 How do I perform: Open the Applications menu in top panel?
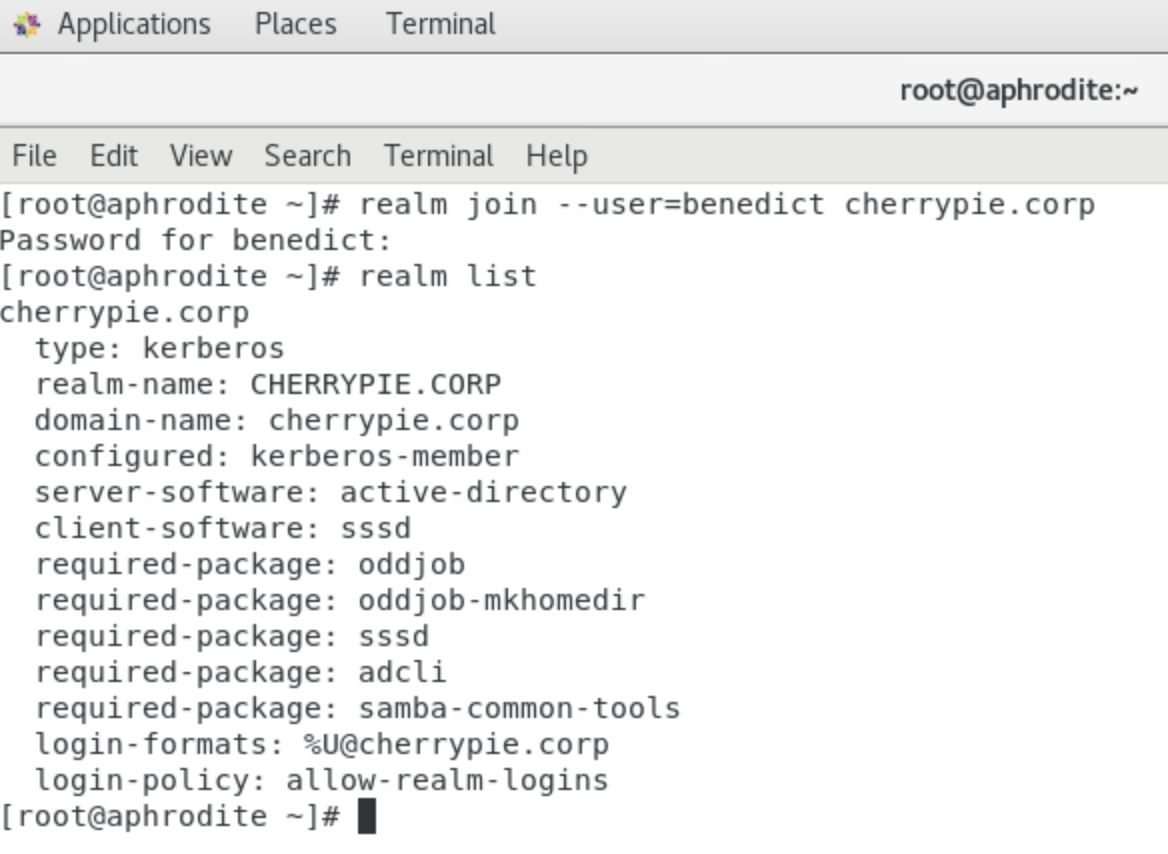click(x=134, y=24)
